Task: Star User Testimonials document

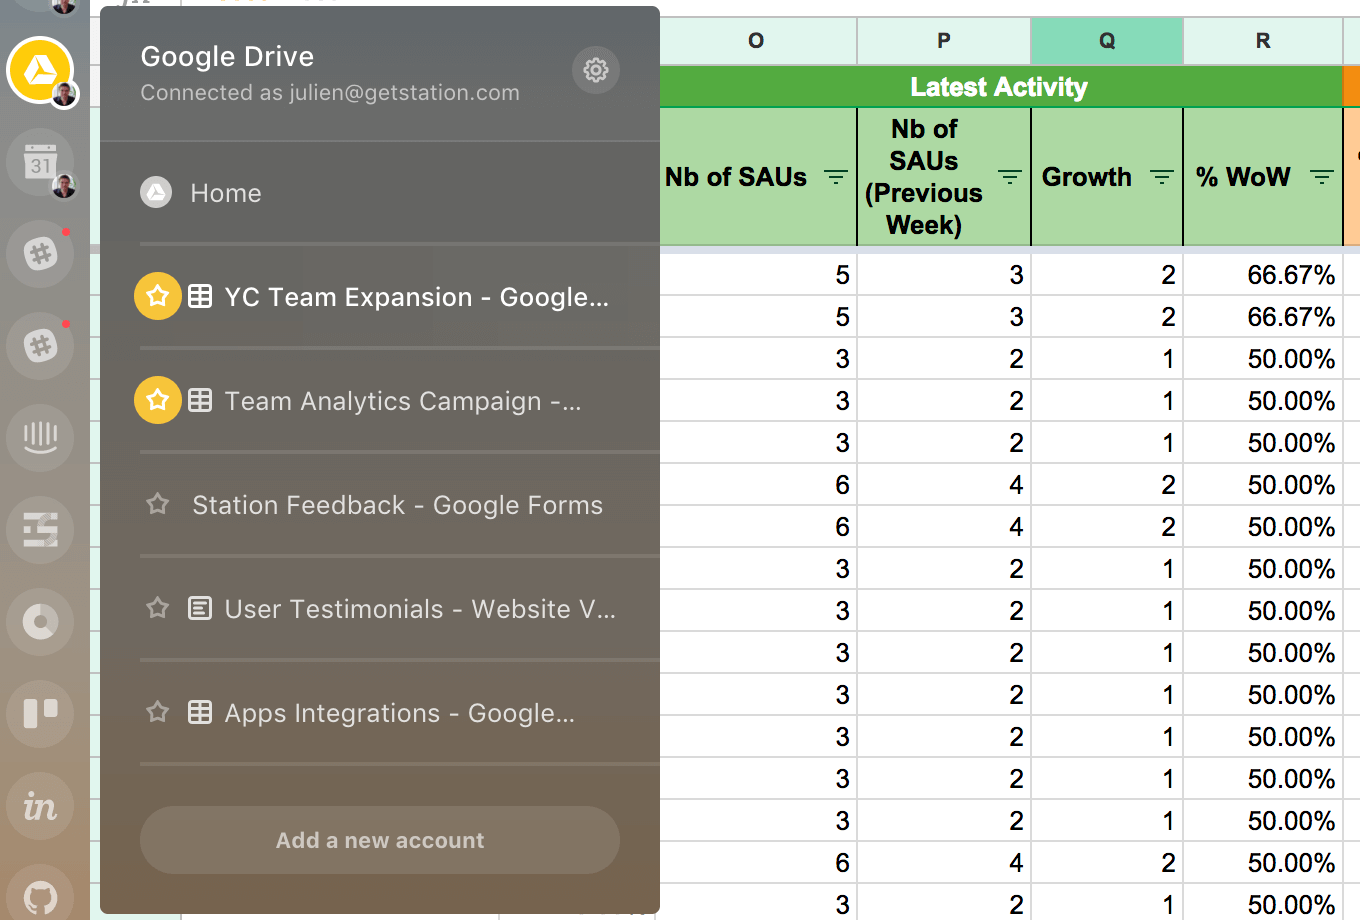Action: click(158, 608)
